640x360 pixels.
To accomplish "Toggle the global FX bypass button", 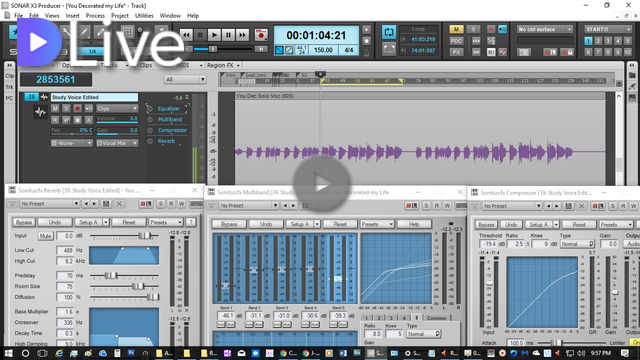I will coord(456,52).
